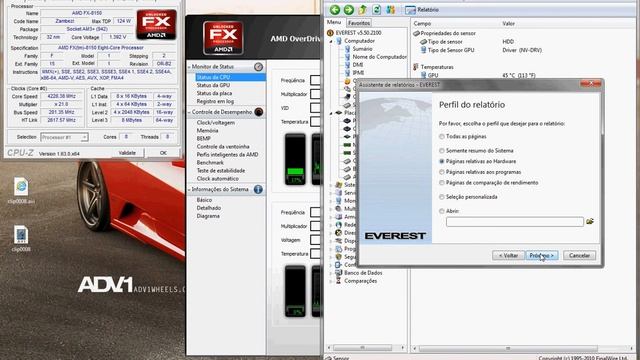640x360 pixels.
Task: Select Banco de Dados in the EVEREST tree
Action: (x=363, y=273)
